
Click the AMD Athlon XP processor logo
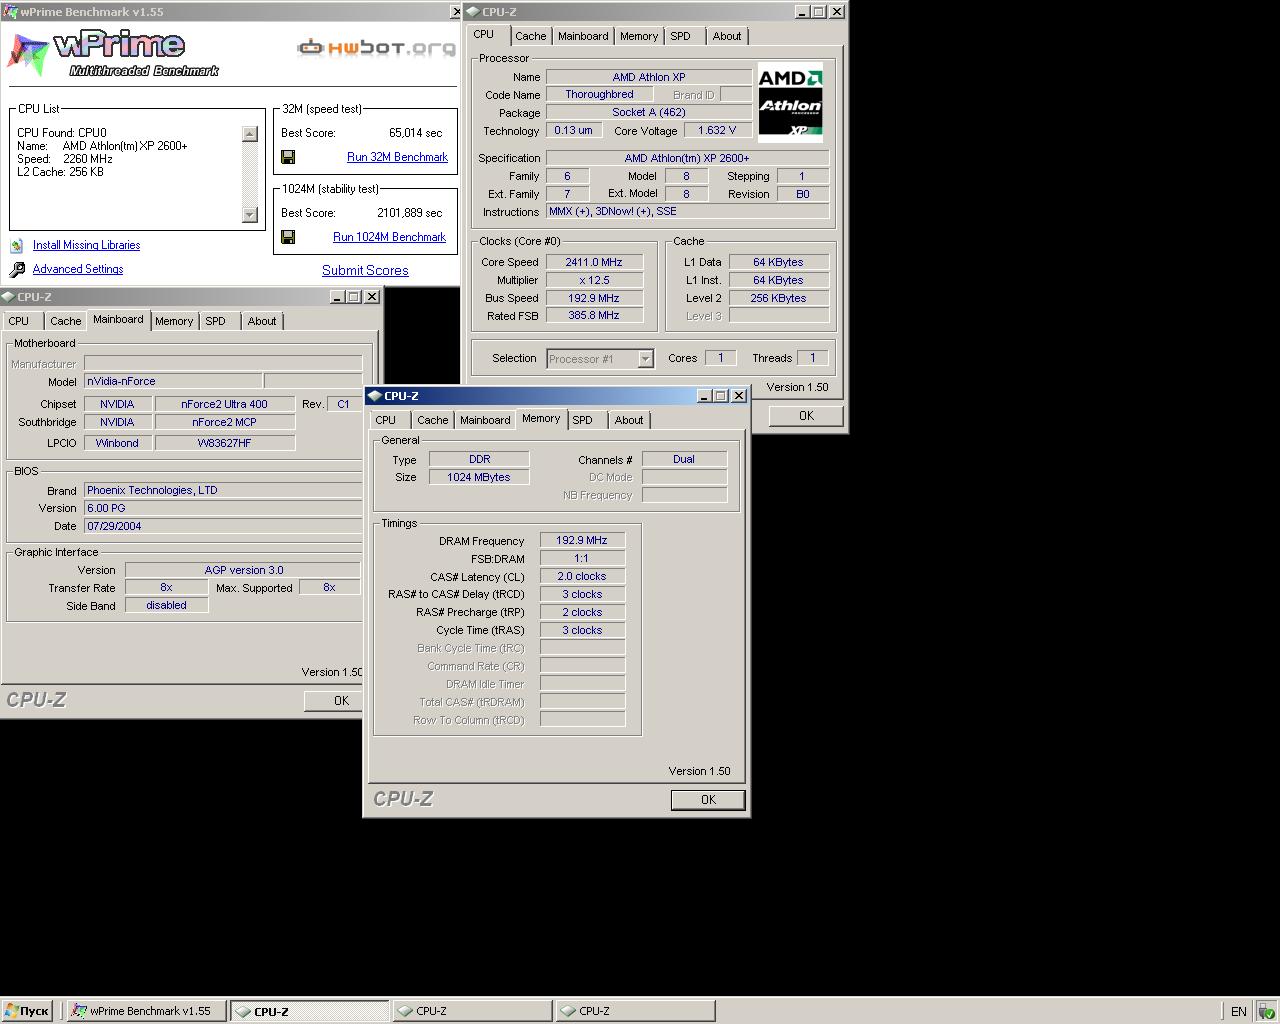[790, 104]
